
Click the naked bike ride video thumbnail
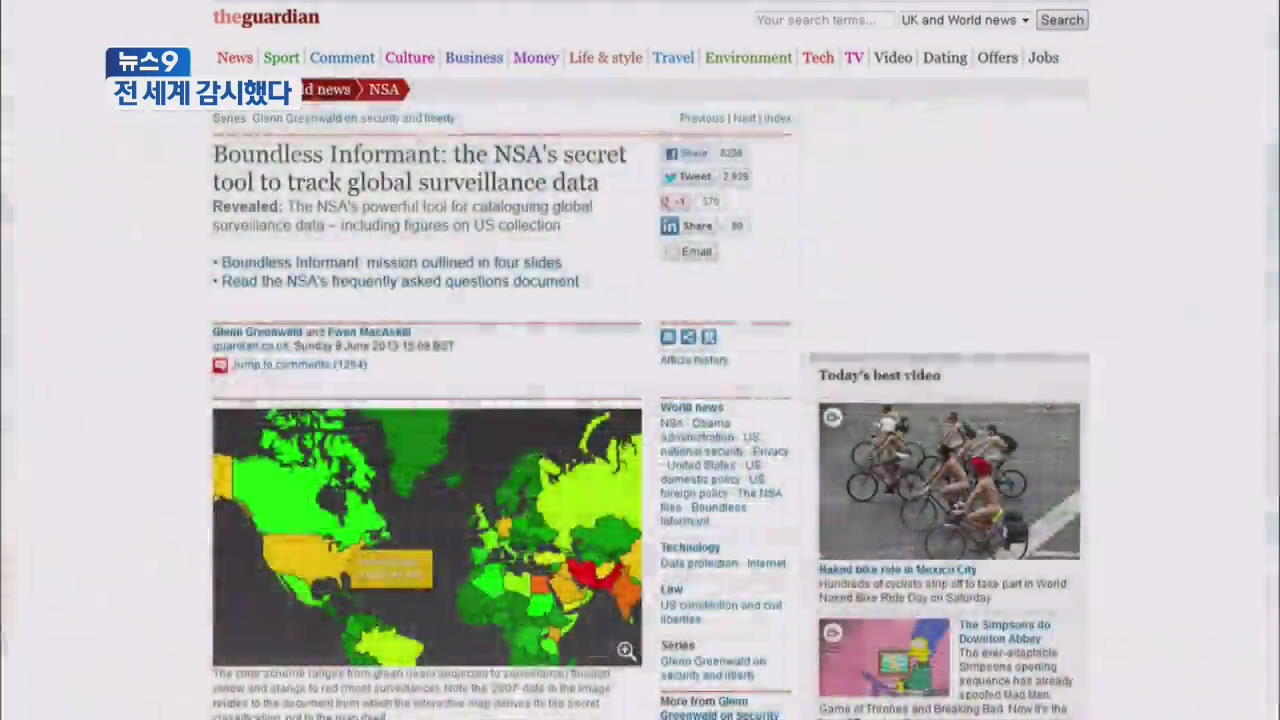tap(949, 481)
